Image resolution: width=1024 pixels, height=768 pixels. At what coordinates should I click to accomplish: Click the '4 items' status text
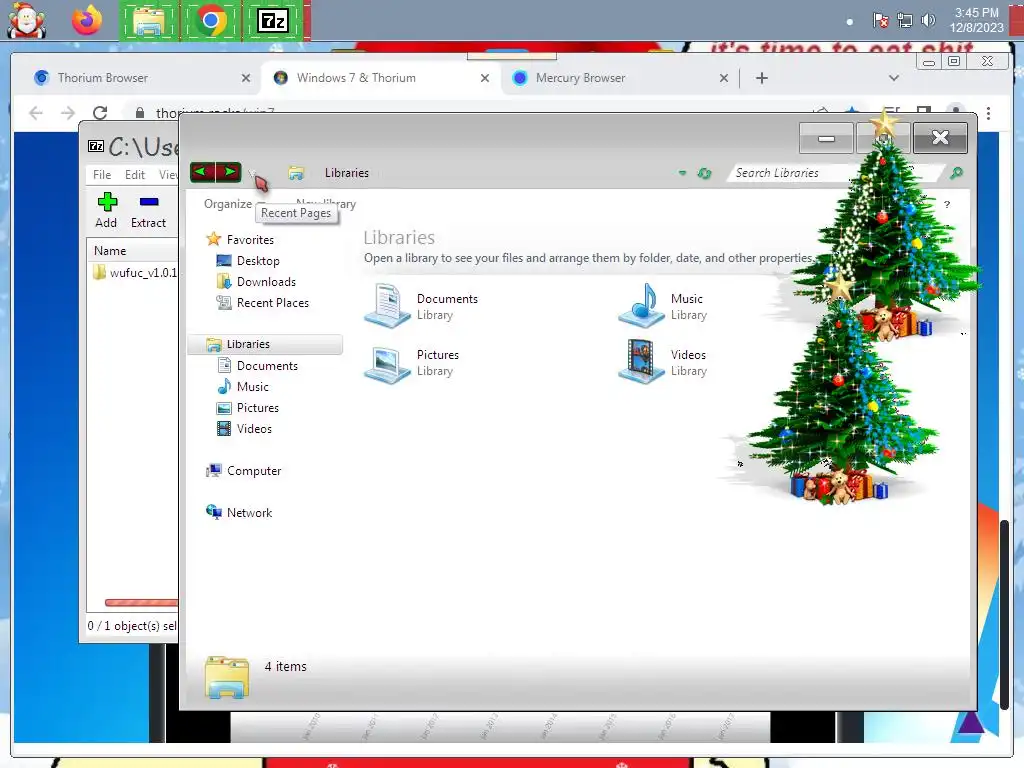(x=285, y=666)
